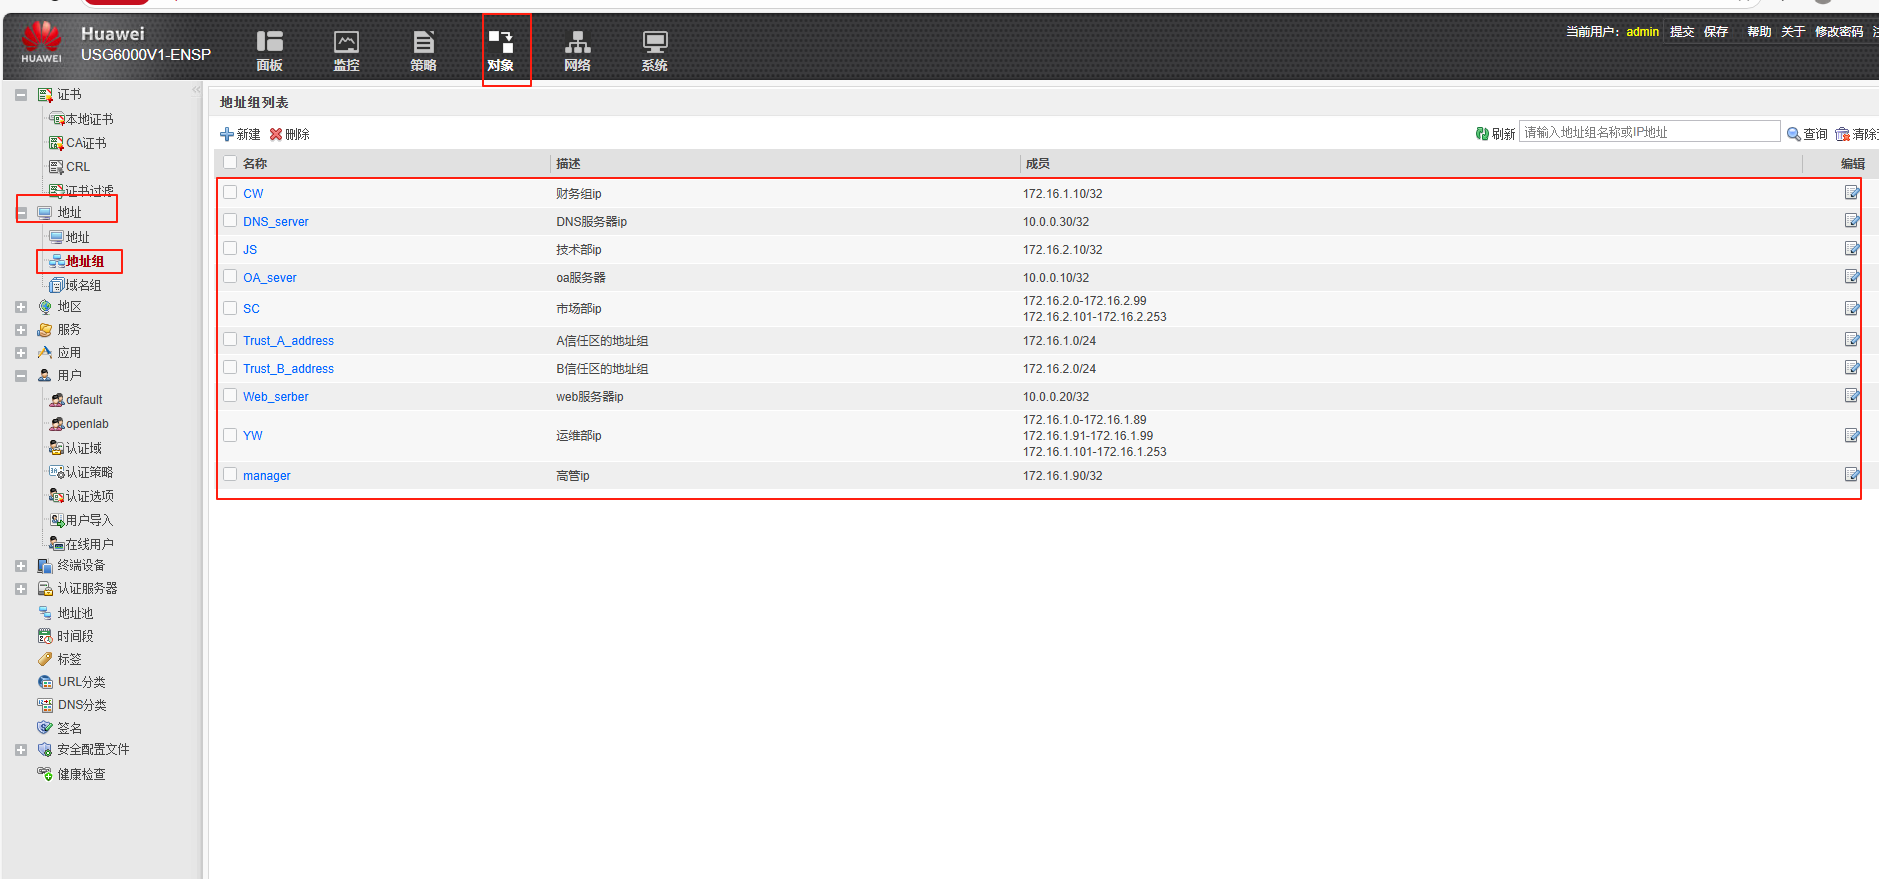Viewport: 1879px width, 879px height.
Task: Collapse the sidebar with the arrow icon
Action: 196,90
